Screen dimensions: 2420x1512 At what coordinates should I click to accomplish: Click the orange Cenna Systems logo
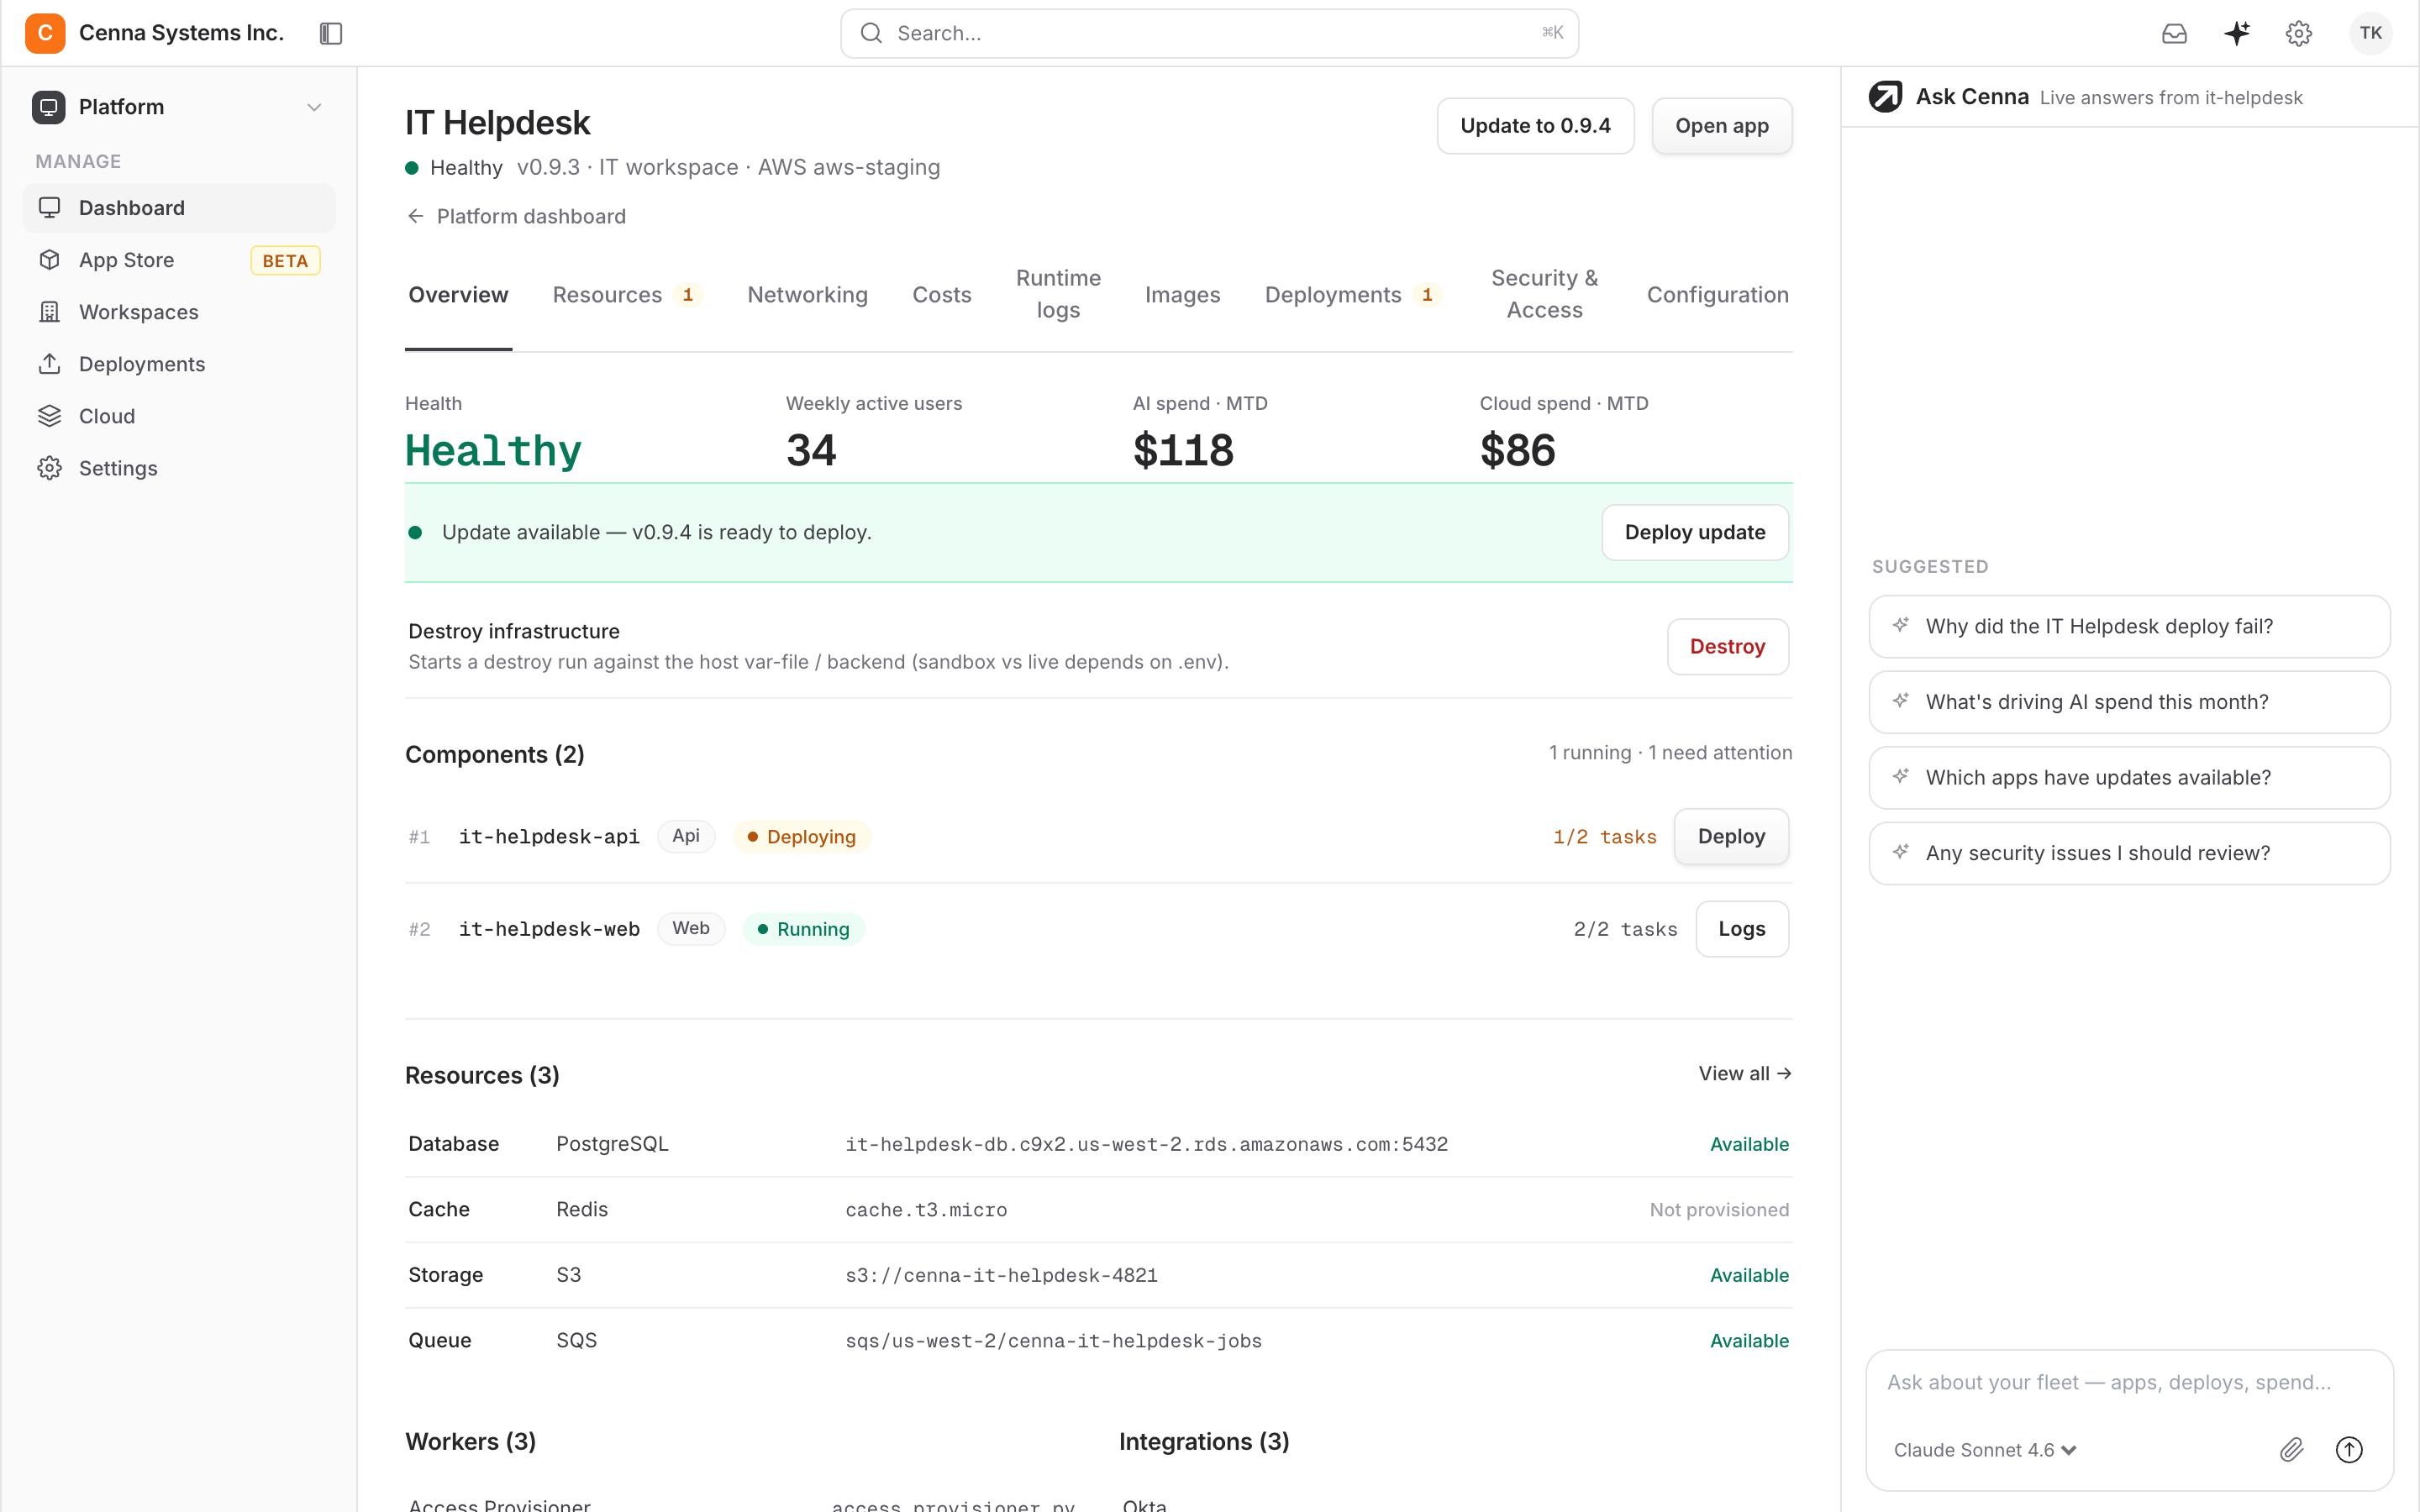point(45,33)
